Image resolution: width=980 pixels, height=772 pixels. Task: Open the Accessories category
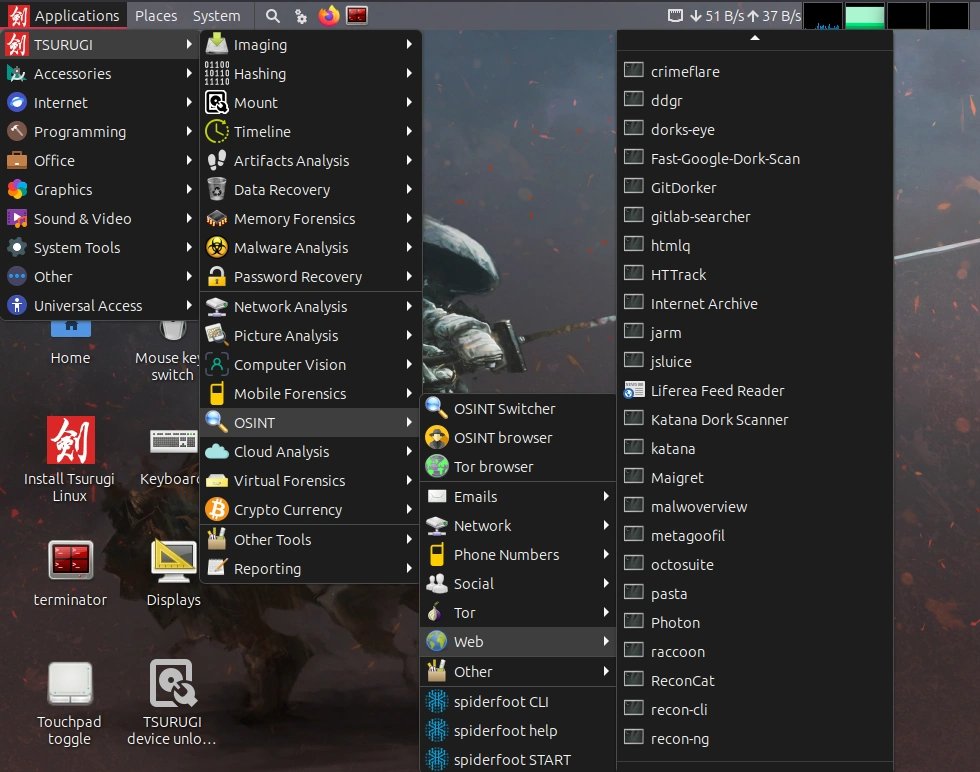(x=100, y=73)
